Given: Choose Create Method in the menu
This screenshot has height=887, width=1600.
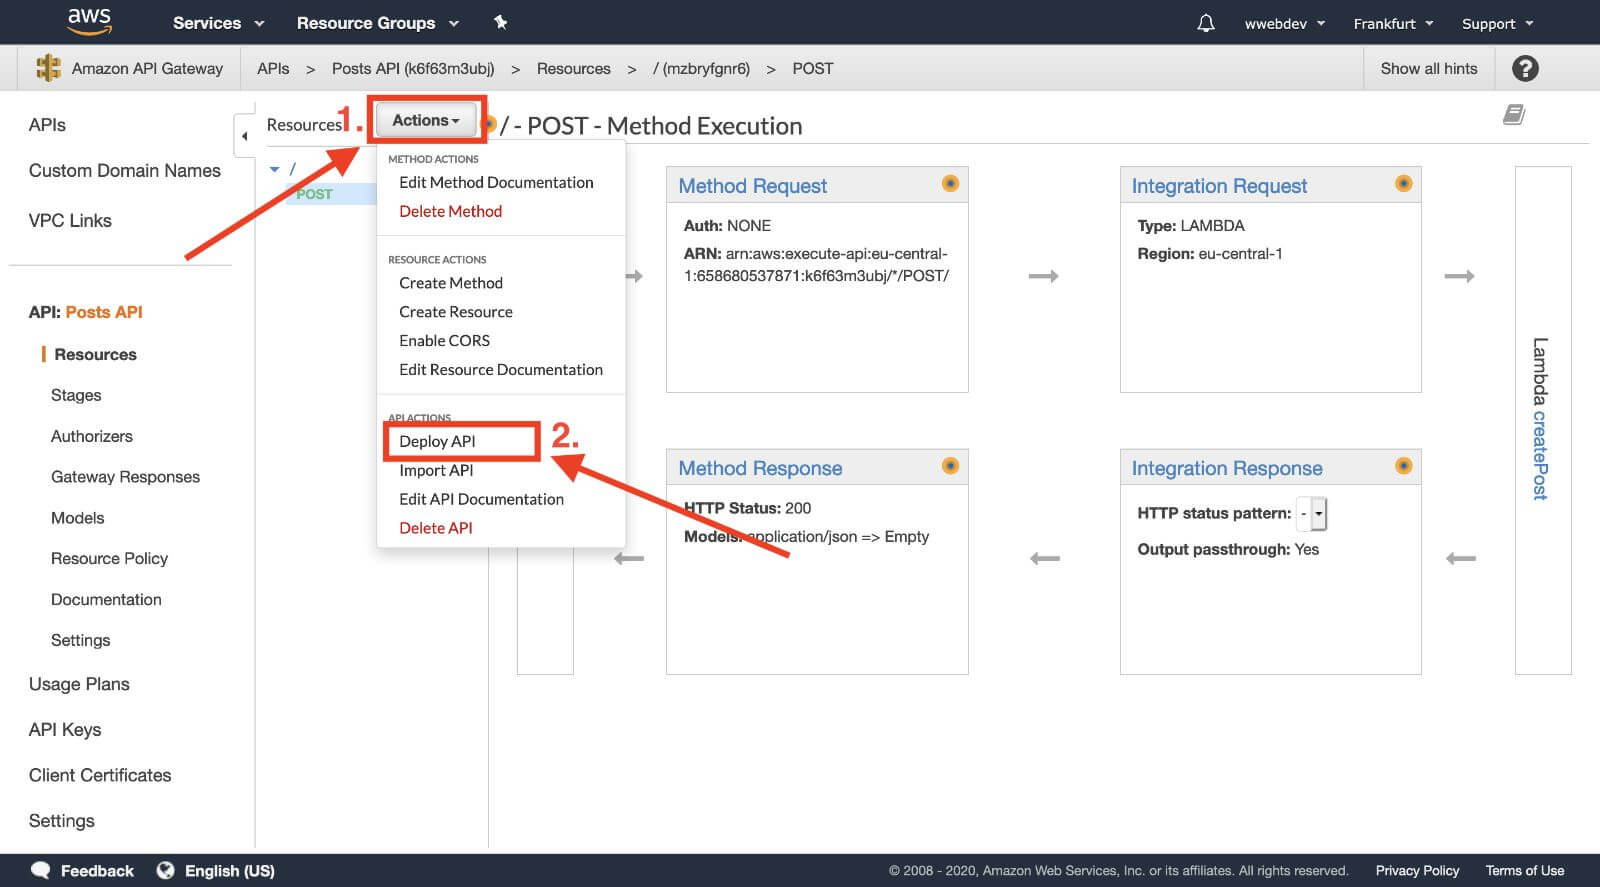Looking at the screenshot, I should tap(451, 283).
